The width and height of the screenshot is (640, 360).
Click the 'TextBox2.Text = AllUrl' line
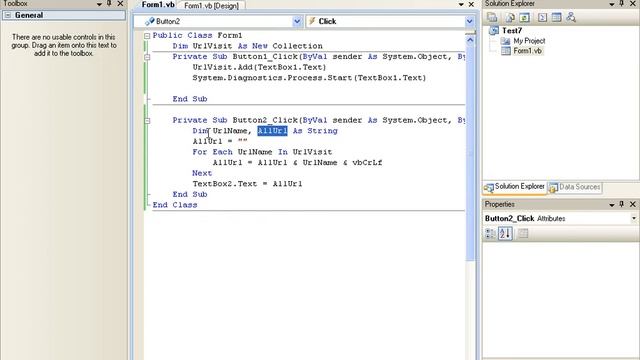click(x=247, y=184)
